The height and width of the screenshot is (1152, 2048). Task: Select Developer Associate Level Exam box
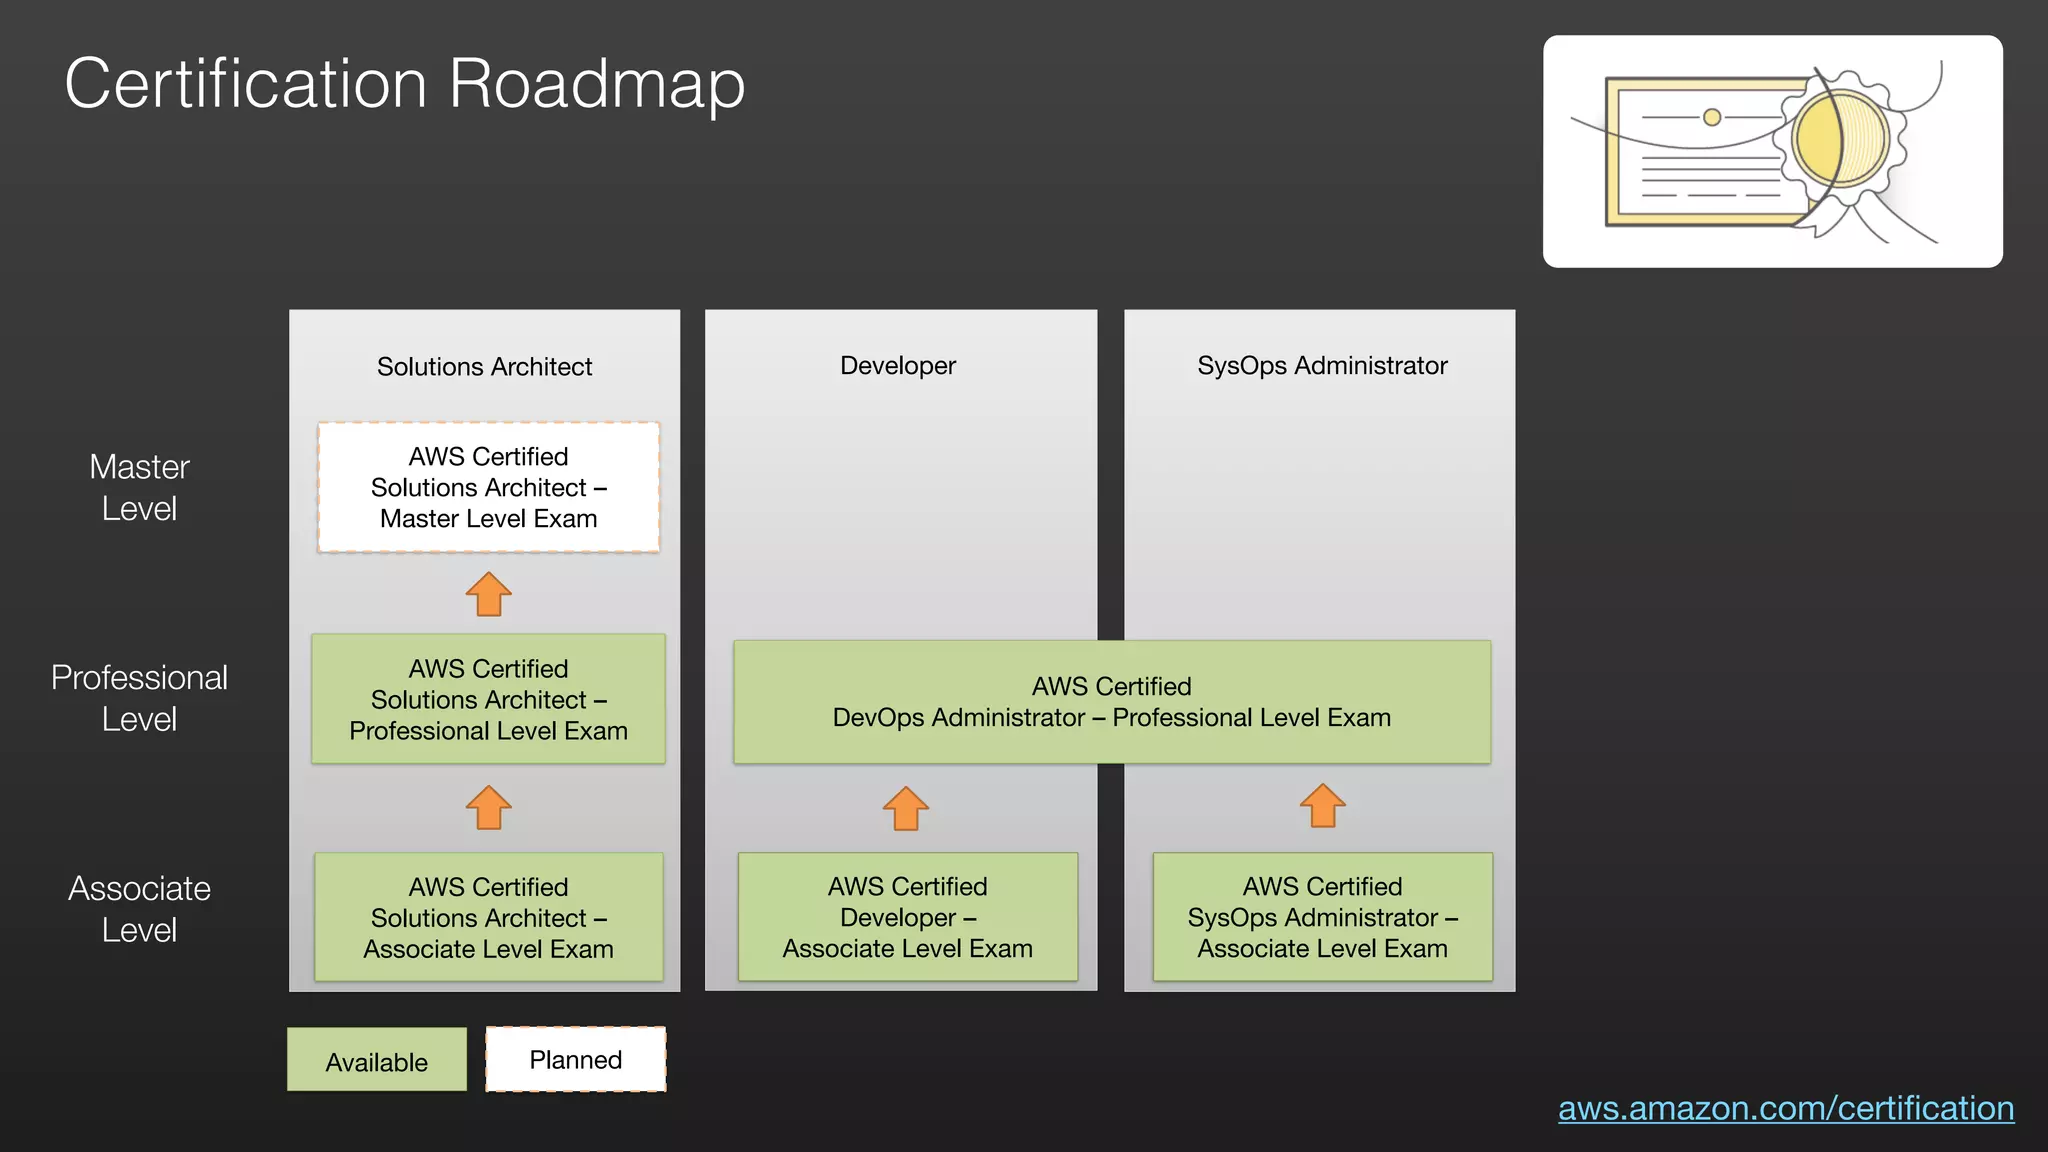(x=907, y=917)
